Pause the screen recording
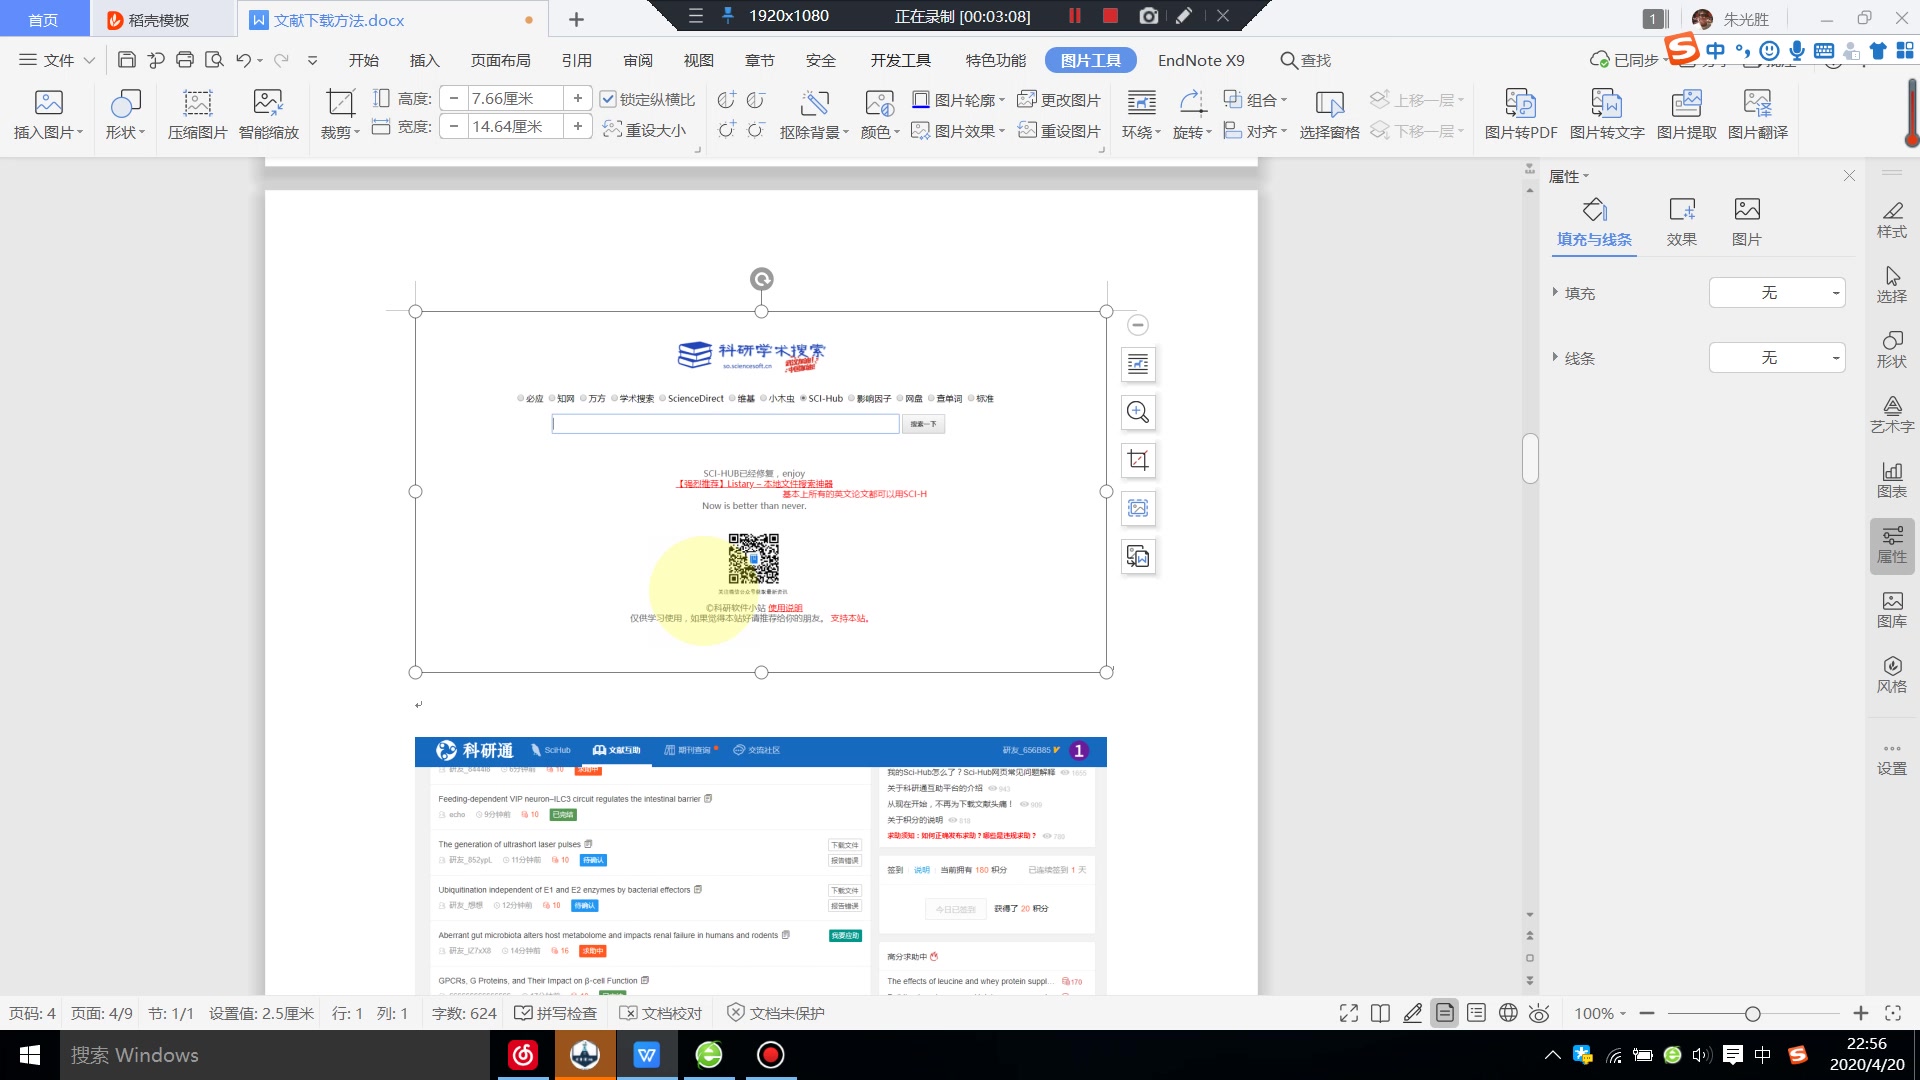Image resolution: width=1920 pixels, height=1080 pixels. (x=1075, y=16)
